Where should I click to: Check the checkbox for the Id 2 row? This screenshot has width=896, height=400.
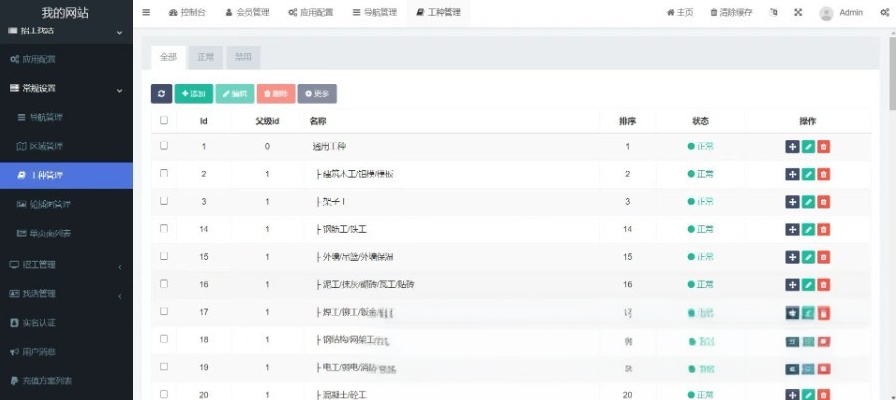point(164,173)
